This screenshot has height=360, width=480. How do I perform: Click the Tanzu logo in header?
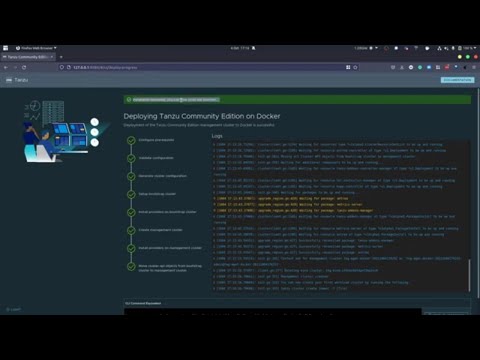pyautogui.click(x=9, y=80)
